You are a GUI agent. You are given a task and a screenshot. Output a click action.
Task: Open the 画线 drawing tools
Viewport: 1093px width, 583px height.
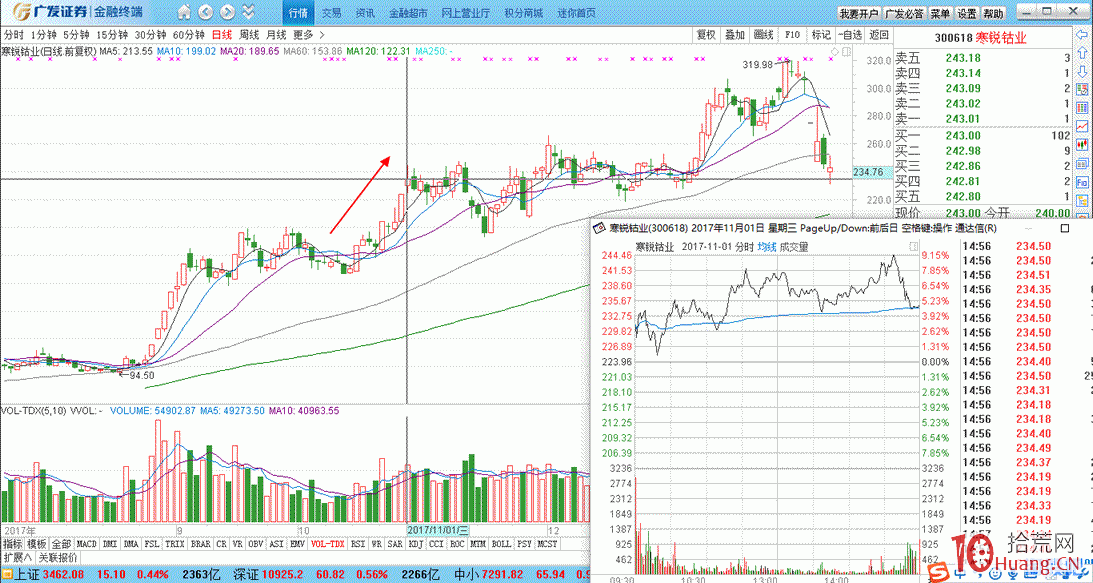763,34
